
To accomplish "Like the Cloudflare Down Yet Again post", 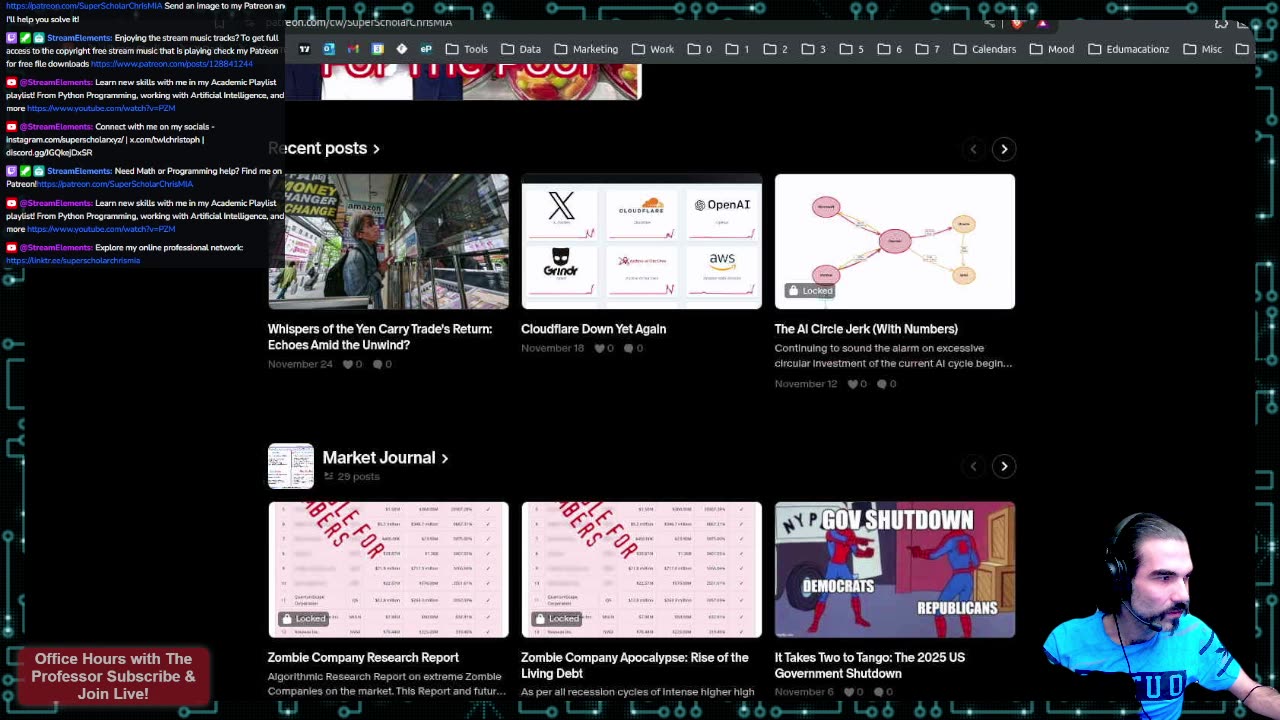I will click(x=604, y=348).
